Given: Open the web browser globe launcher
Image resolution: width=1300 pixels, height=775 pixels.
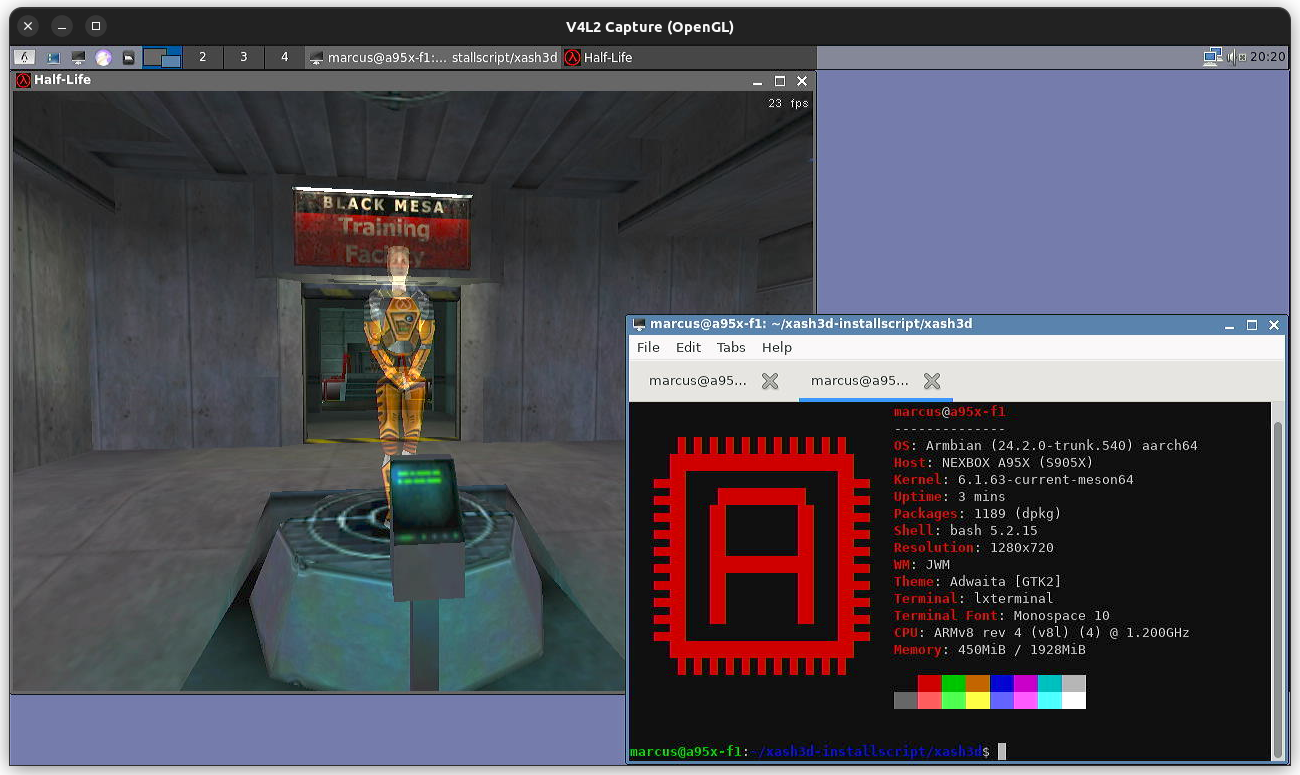Looking at the screenshot, I should [x=103, y=58].
